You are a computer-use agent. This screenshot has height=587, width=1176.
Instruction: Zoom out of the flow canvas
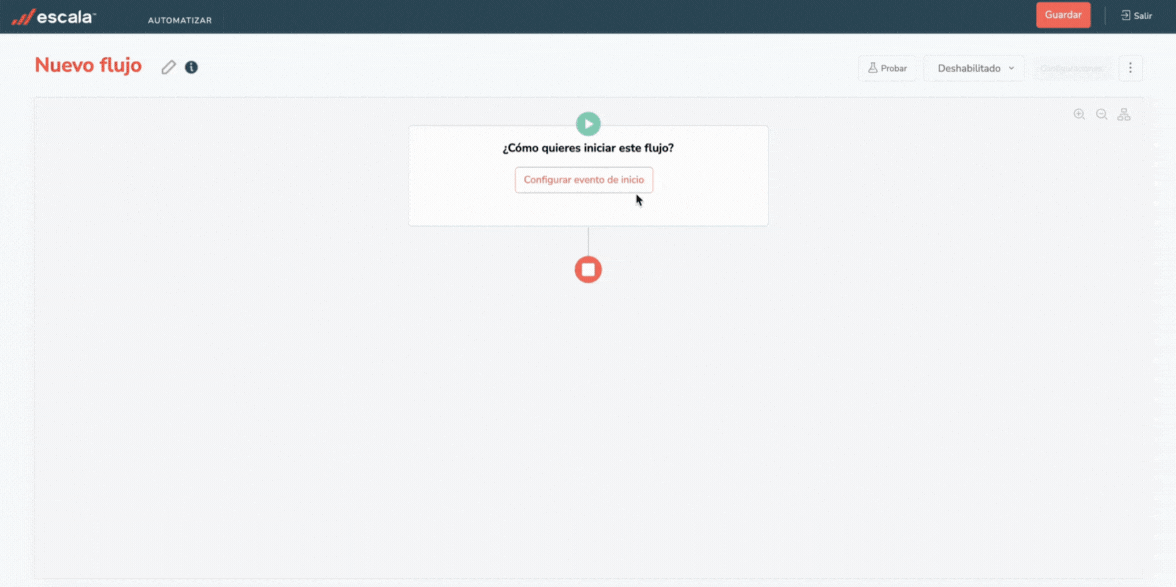pyautogui.click(x=1102, y=115)
